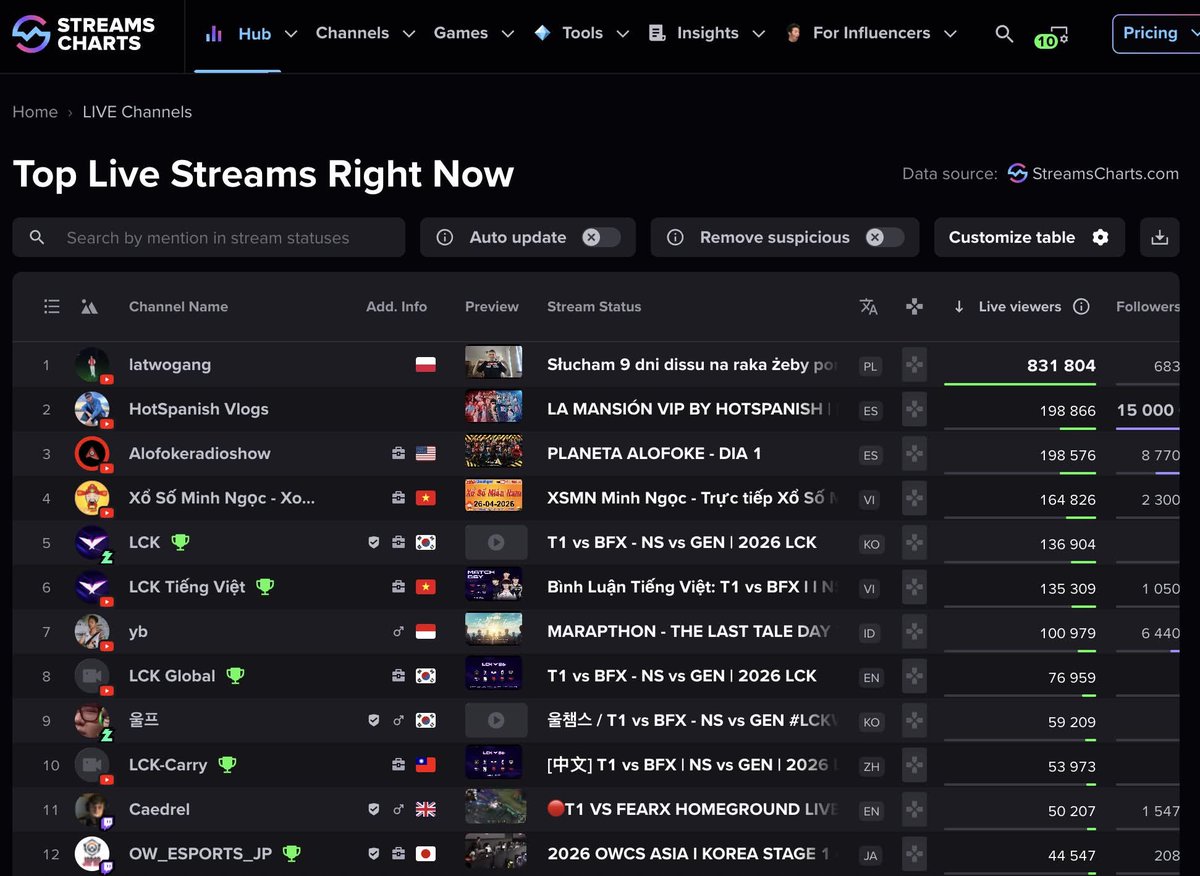
Task: Click the briefcase icon in Alofokeradioshow row
Action: pyautogui.click(x=399, y=454)
